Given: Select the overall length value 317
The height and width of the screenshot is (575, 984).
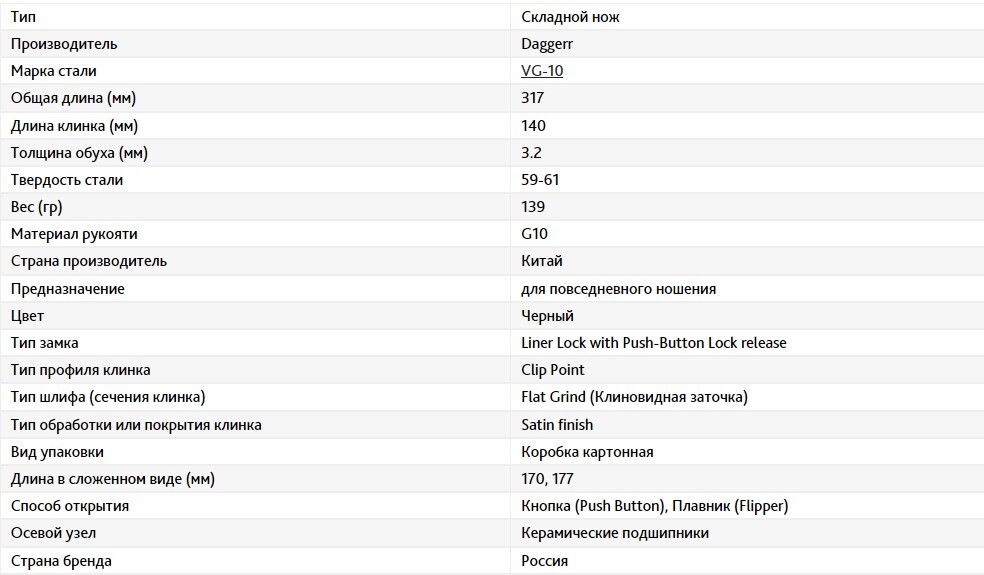Looking at the screenshot, I should [532, 98].
